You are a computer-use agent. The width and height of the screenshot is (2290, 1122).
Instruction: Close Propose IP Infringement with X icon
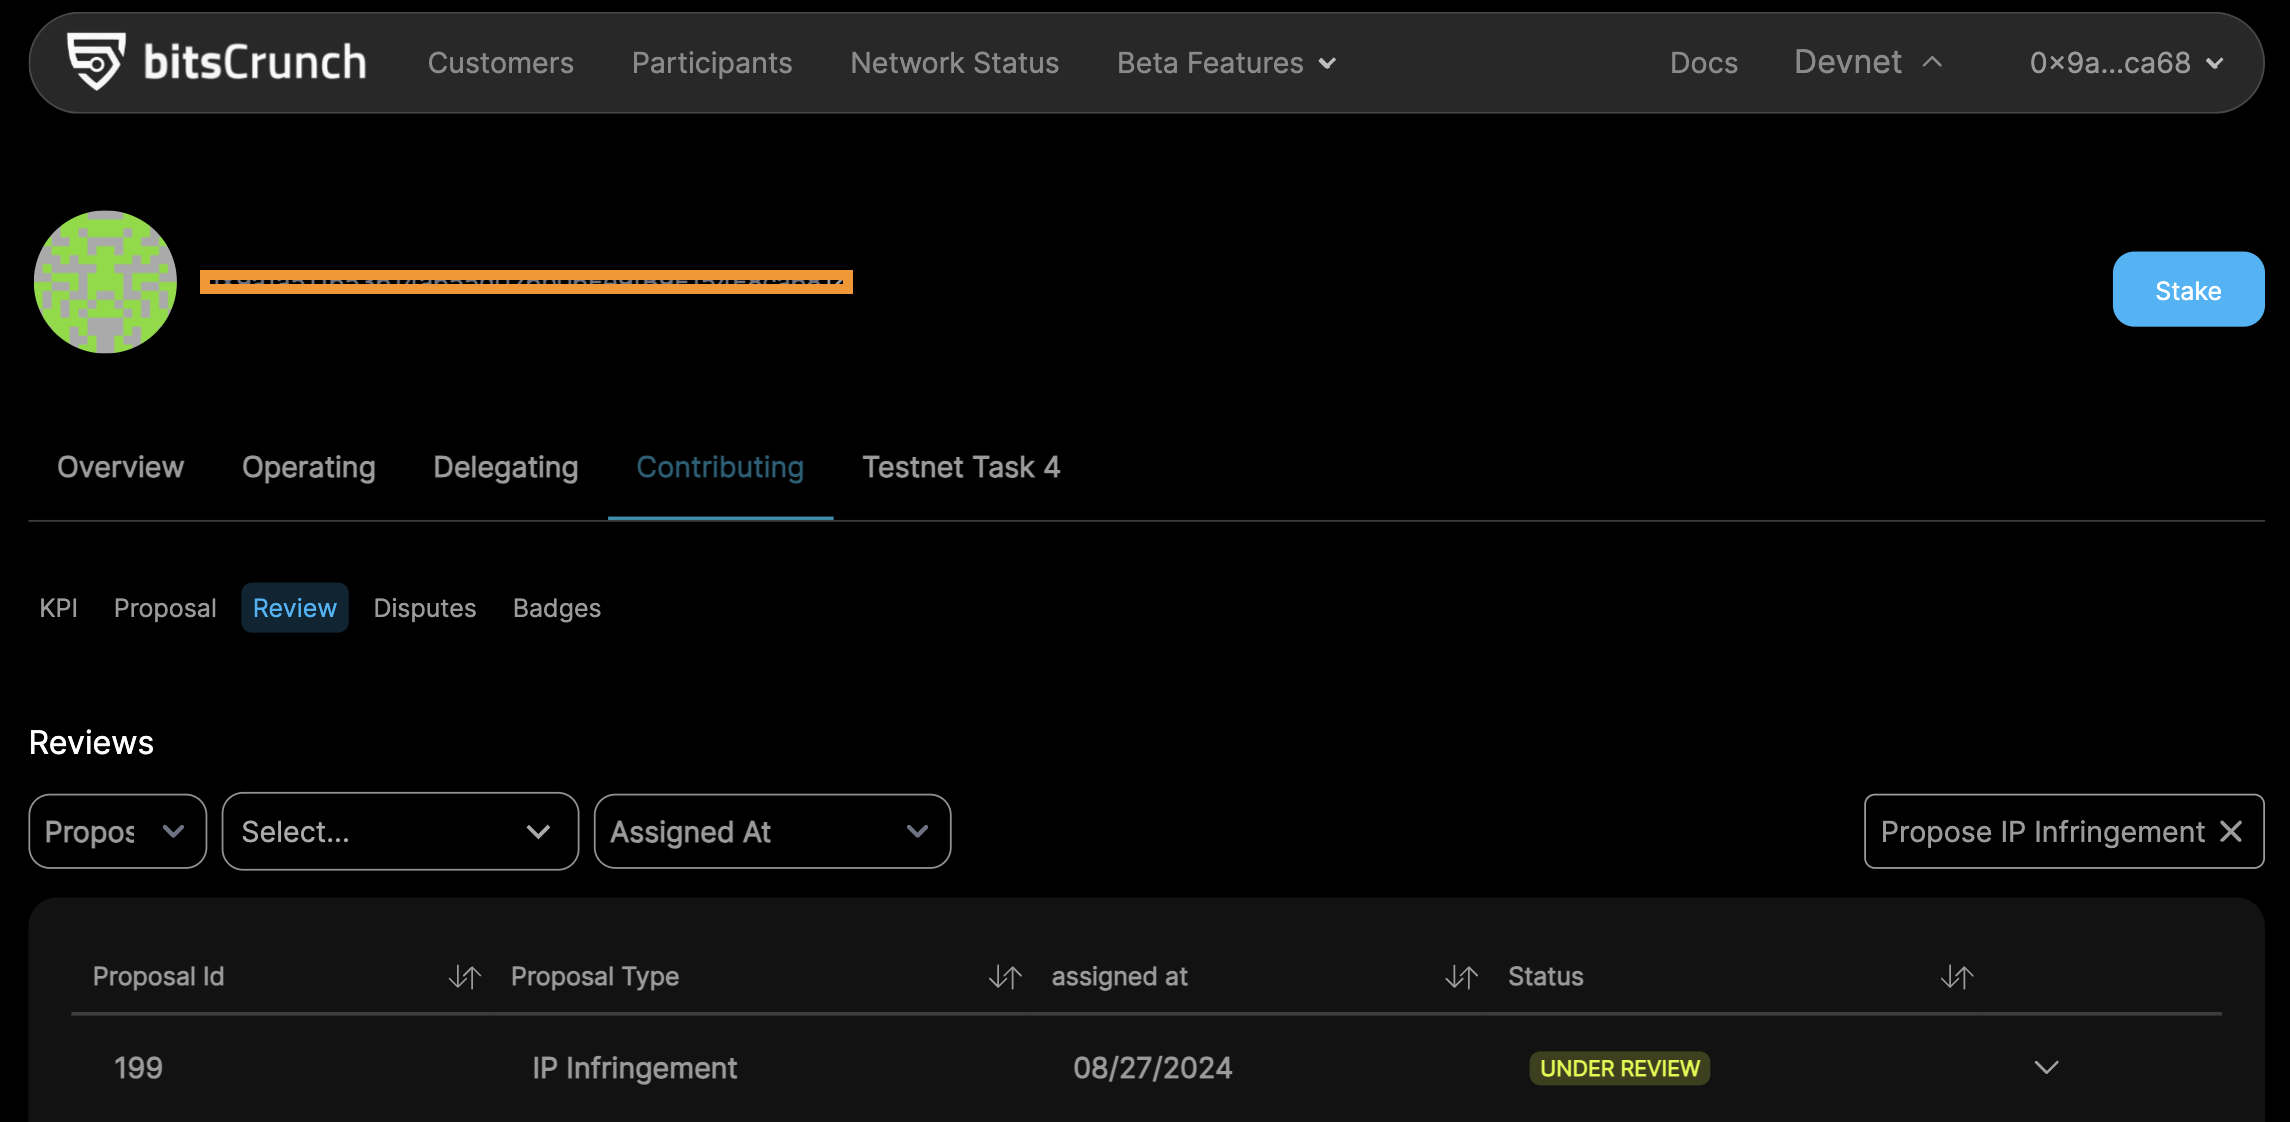[x=2231, y=831]
